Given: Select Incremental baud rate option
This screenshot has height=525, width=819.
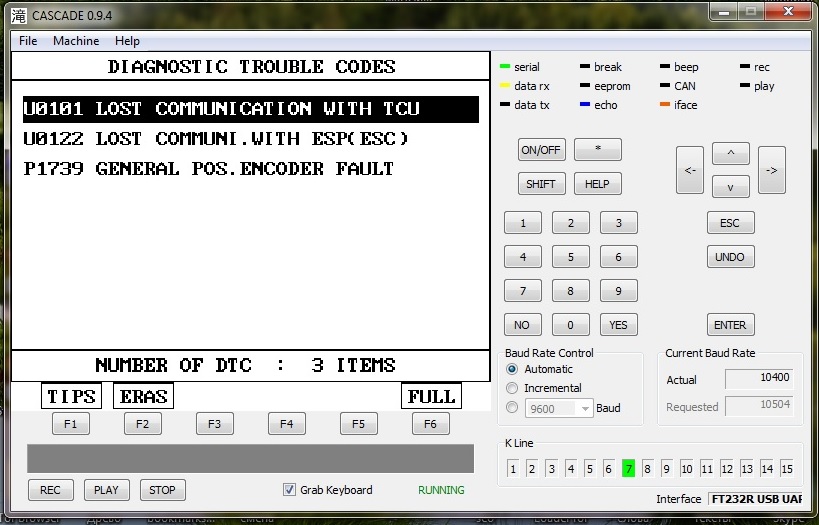Looking at the screenshot, I should pos(513,388).
